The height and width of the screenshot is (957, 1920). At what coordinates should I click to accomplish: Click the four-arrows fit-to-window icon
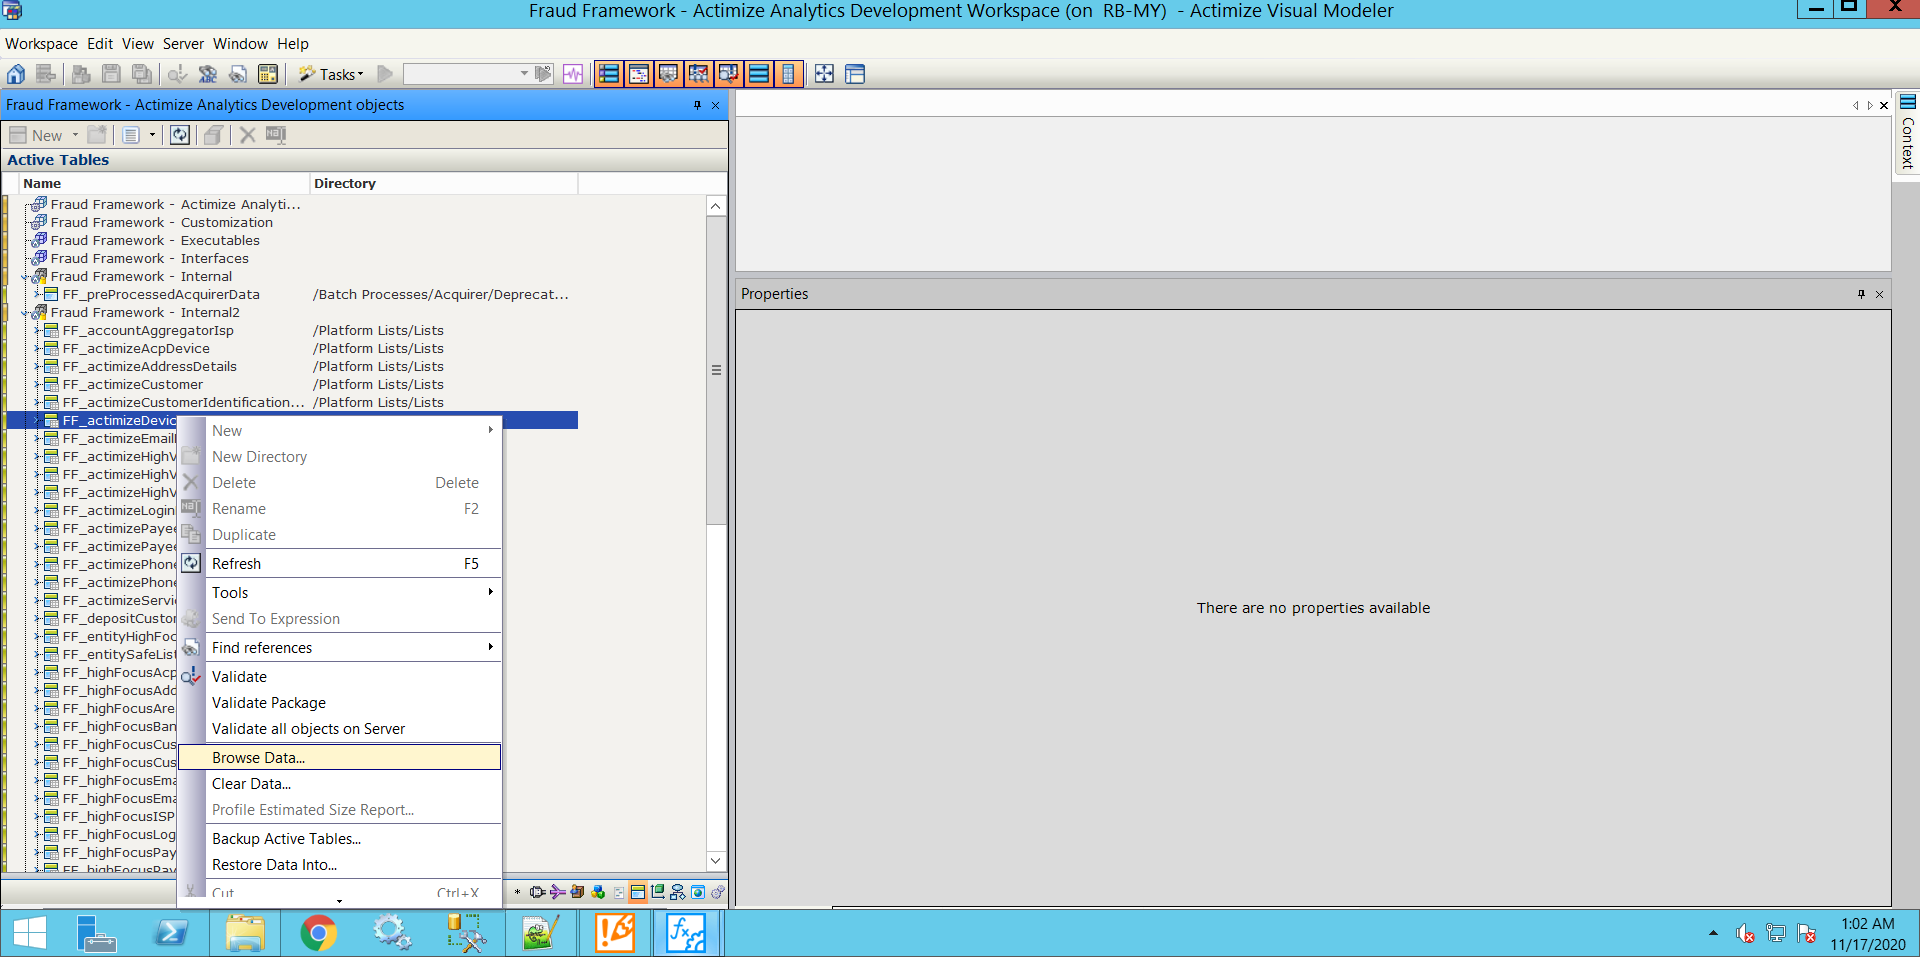pos(824,74)
